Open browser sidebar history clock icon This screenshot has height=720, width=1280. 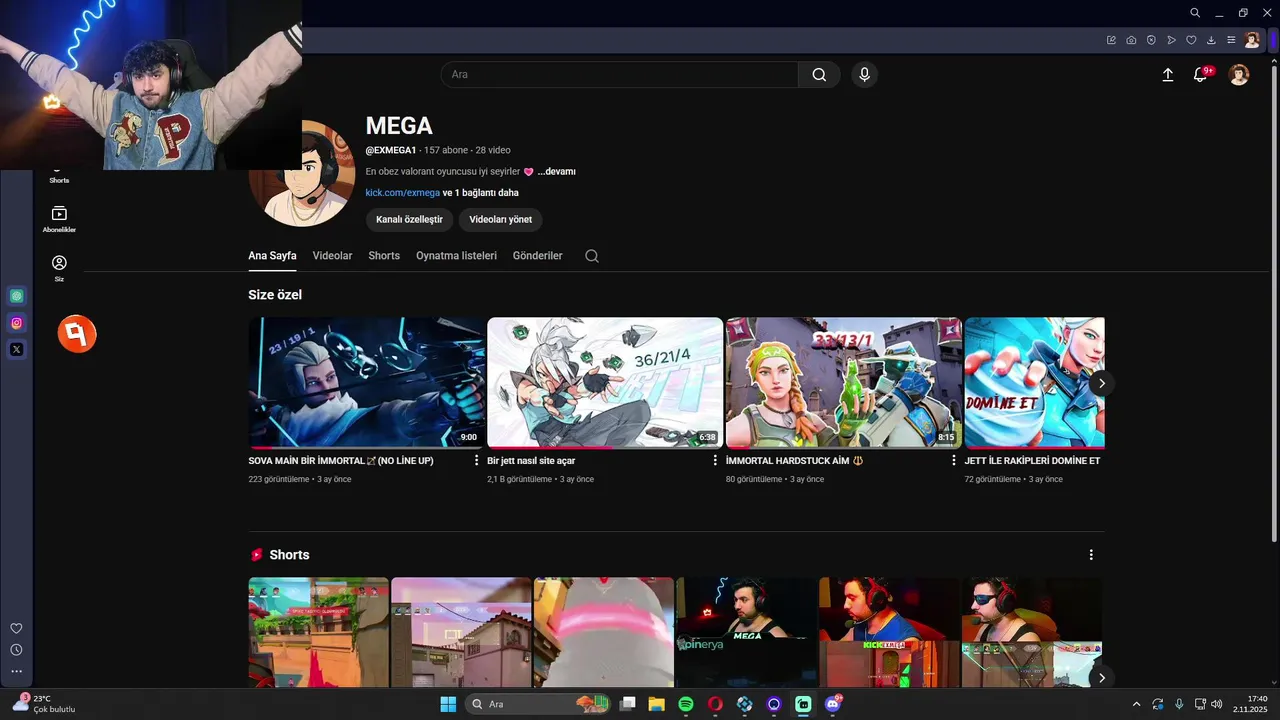tap(16, 650)
